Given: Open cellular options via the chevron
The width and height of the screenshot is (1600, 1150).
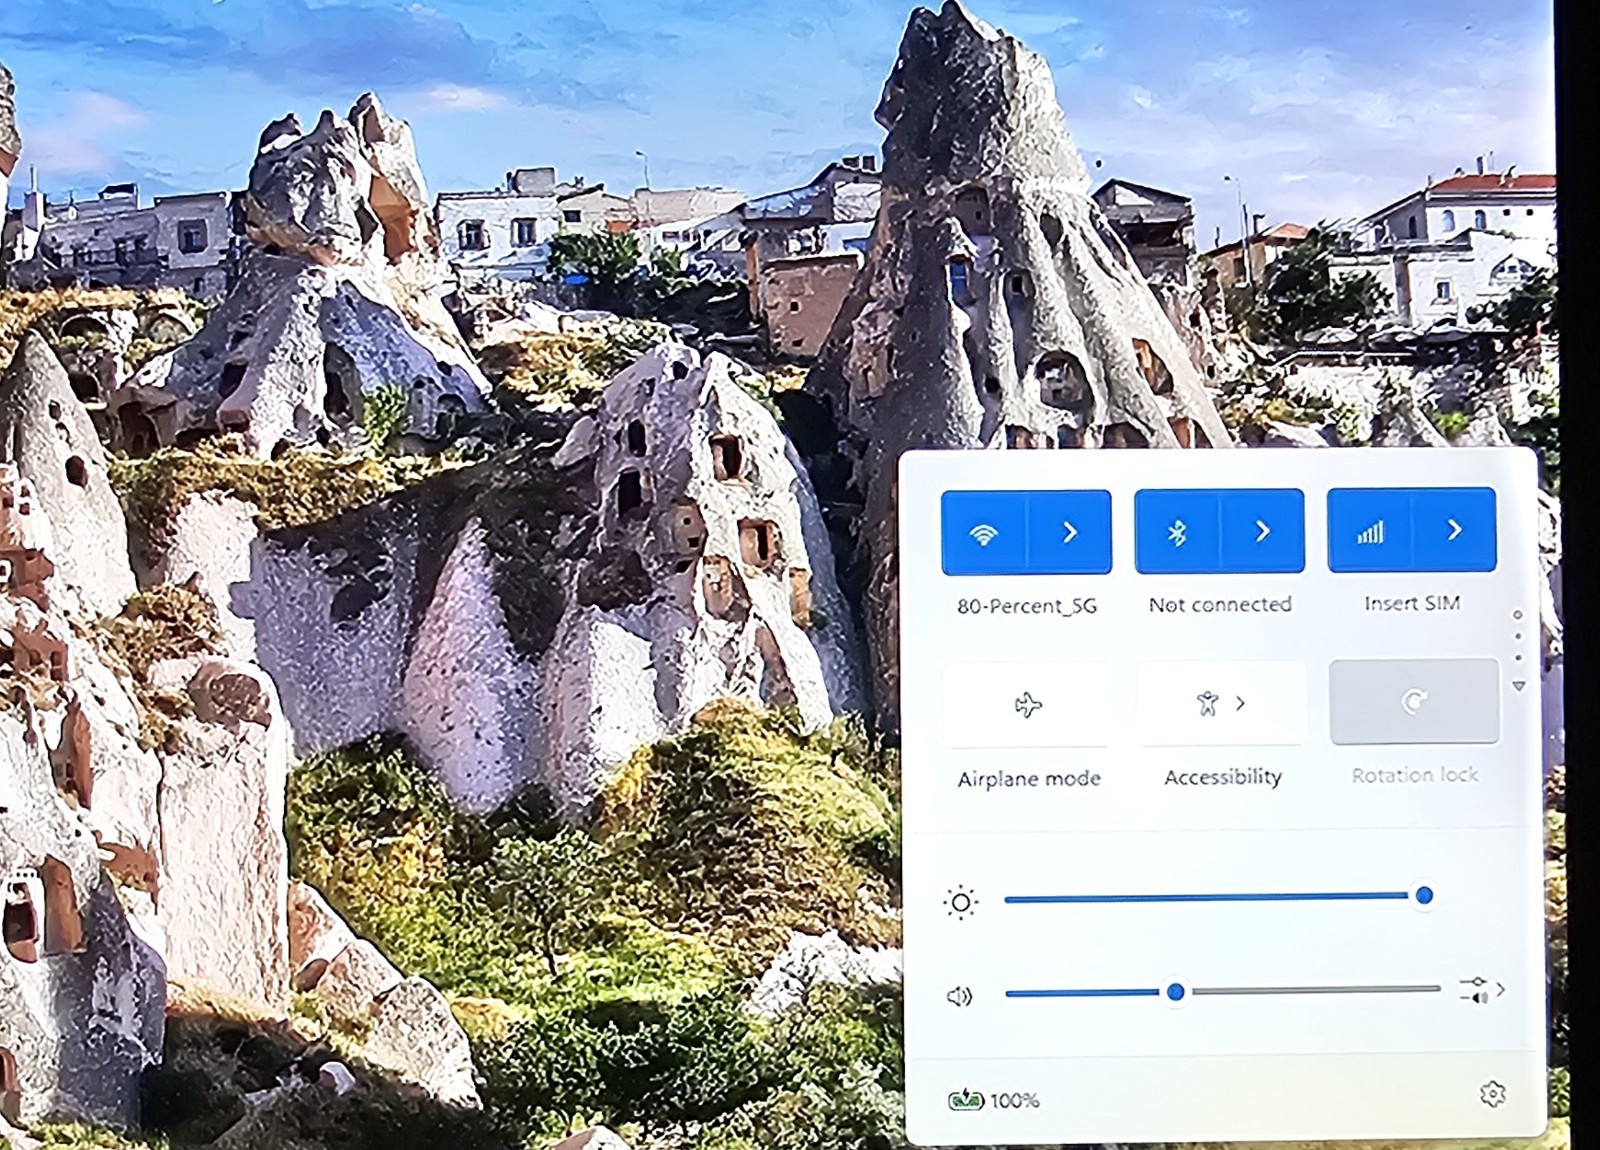Looking at the screenshot, I should coord(1454,530).
